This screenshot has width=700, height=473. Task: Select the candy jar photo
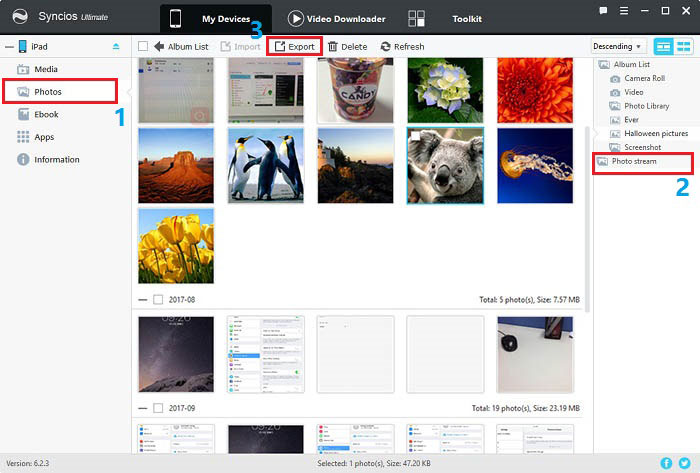tap(355, 90)
